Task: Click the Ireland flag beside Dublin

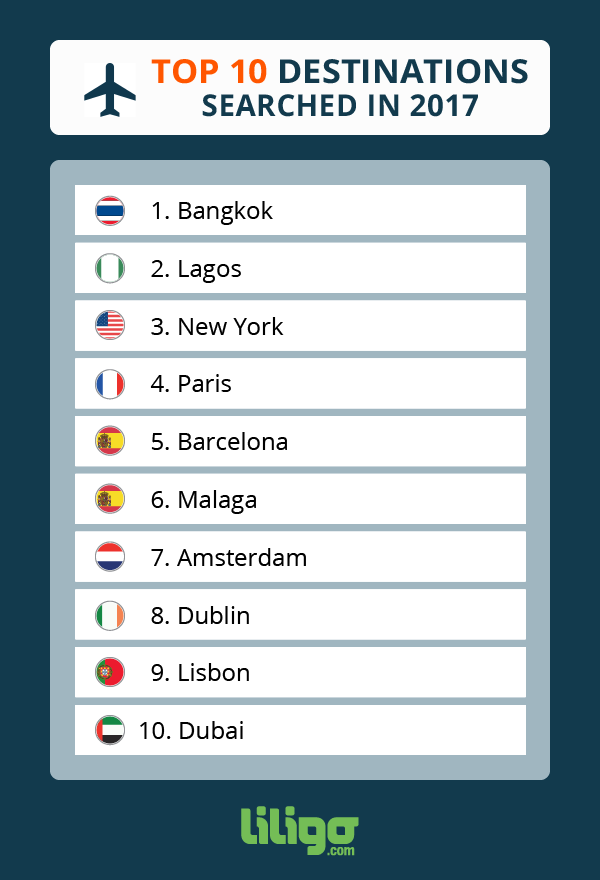Action: tap(110, 616)
